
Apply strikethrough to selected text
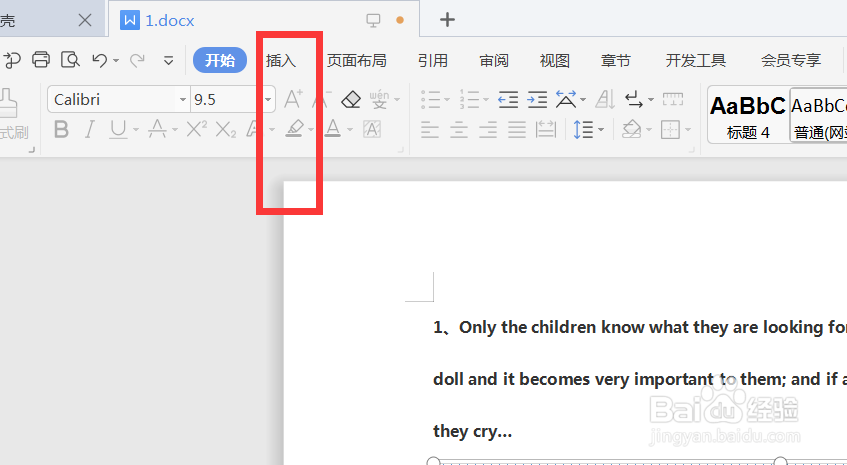[x=157, y=130]
